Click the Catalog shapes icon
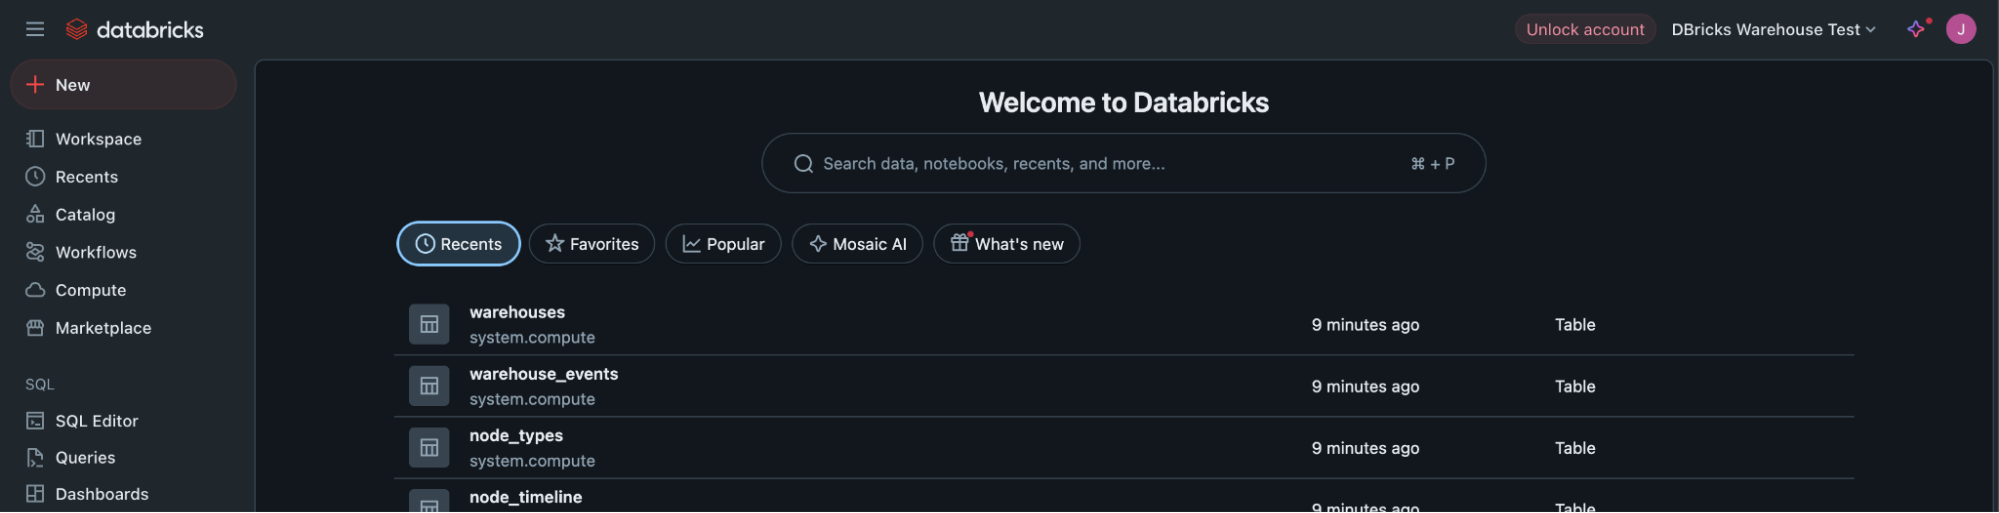The height and width of the screenshot is (513, 1999). pos(35,214)
